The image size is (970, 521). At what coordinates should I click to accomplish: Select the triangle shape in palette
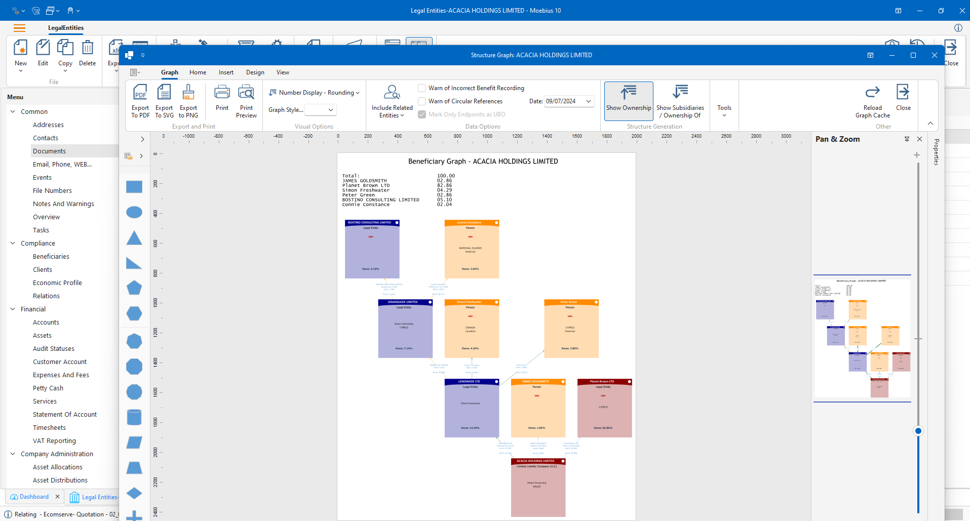click(134, 238)
